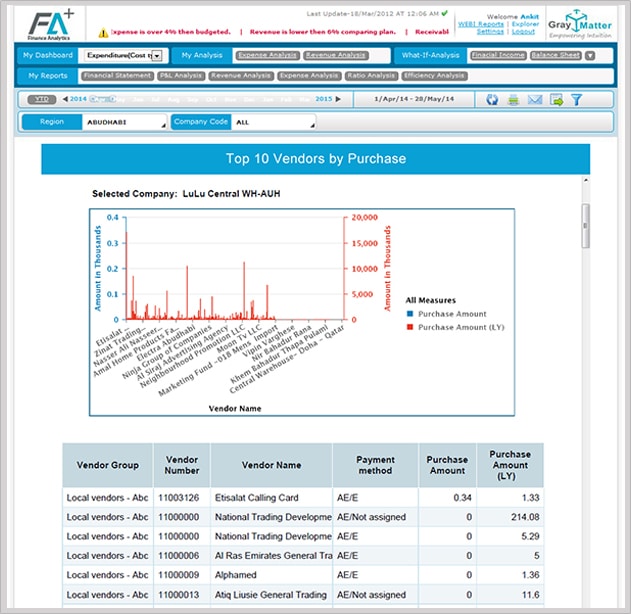Click the filter funnel icon
Image resolution: width=631 pixels, height=614 pixels.
pos(577,99)
